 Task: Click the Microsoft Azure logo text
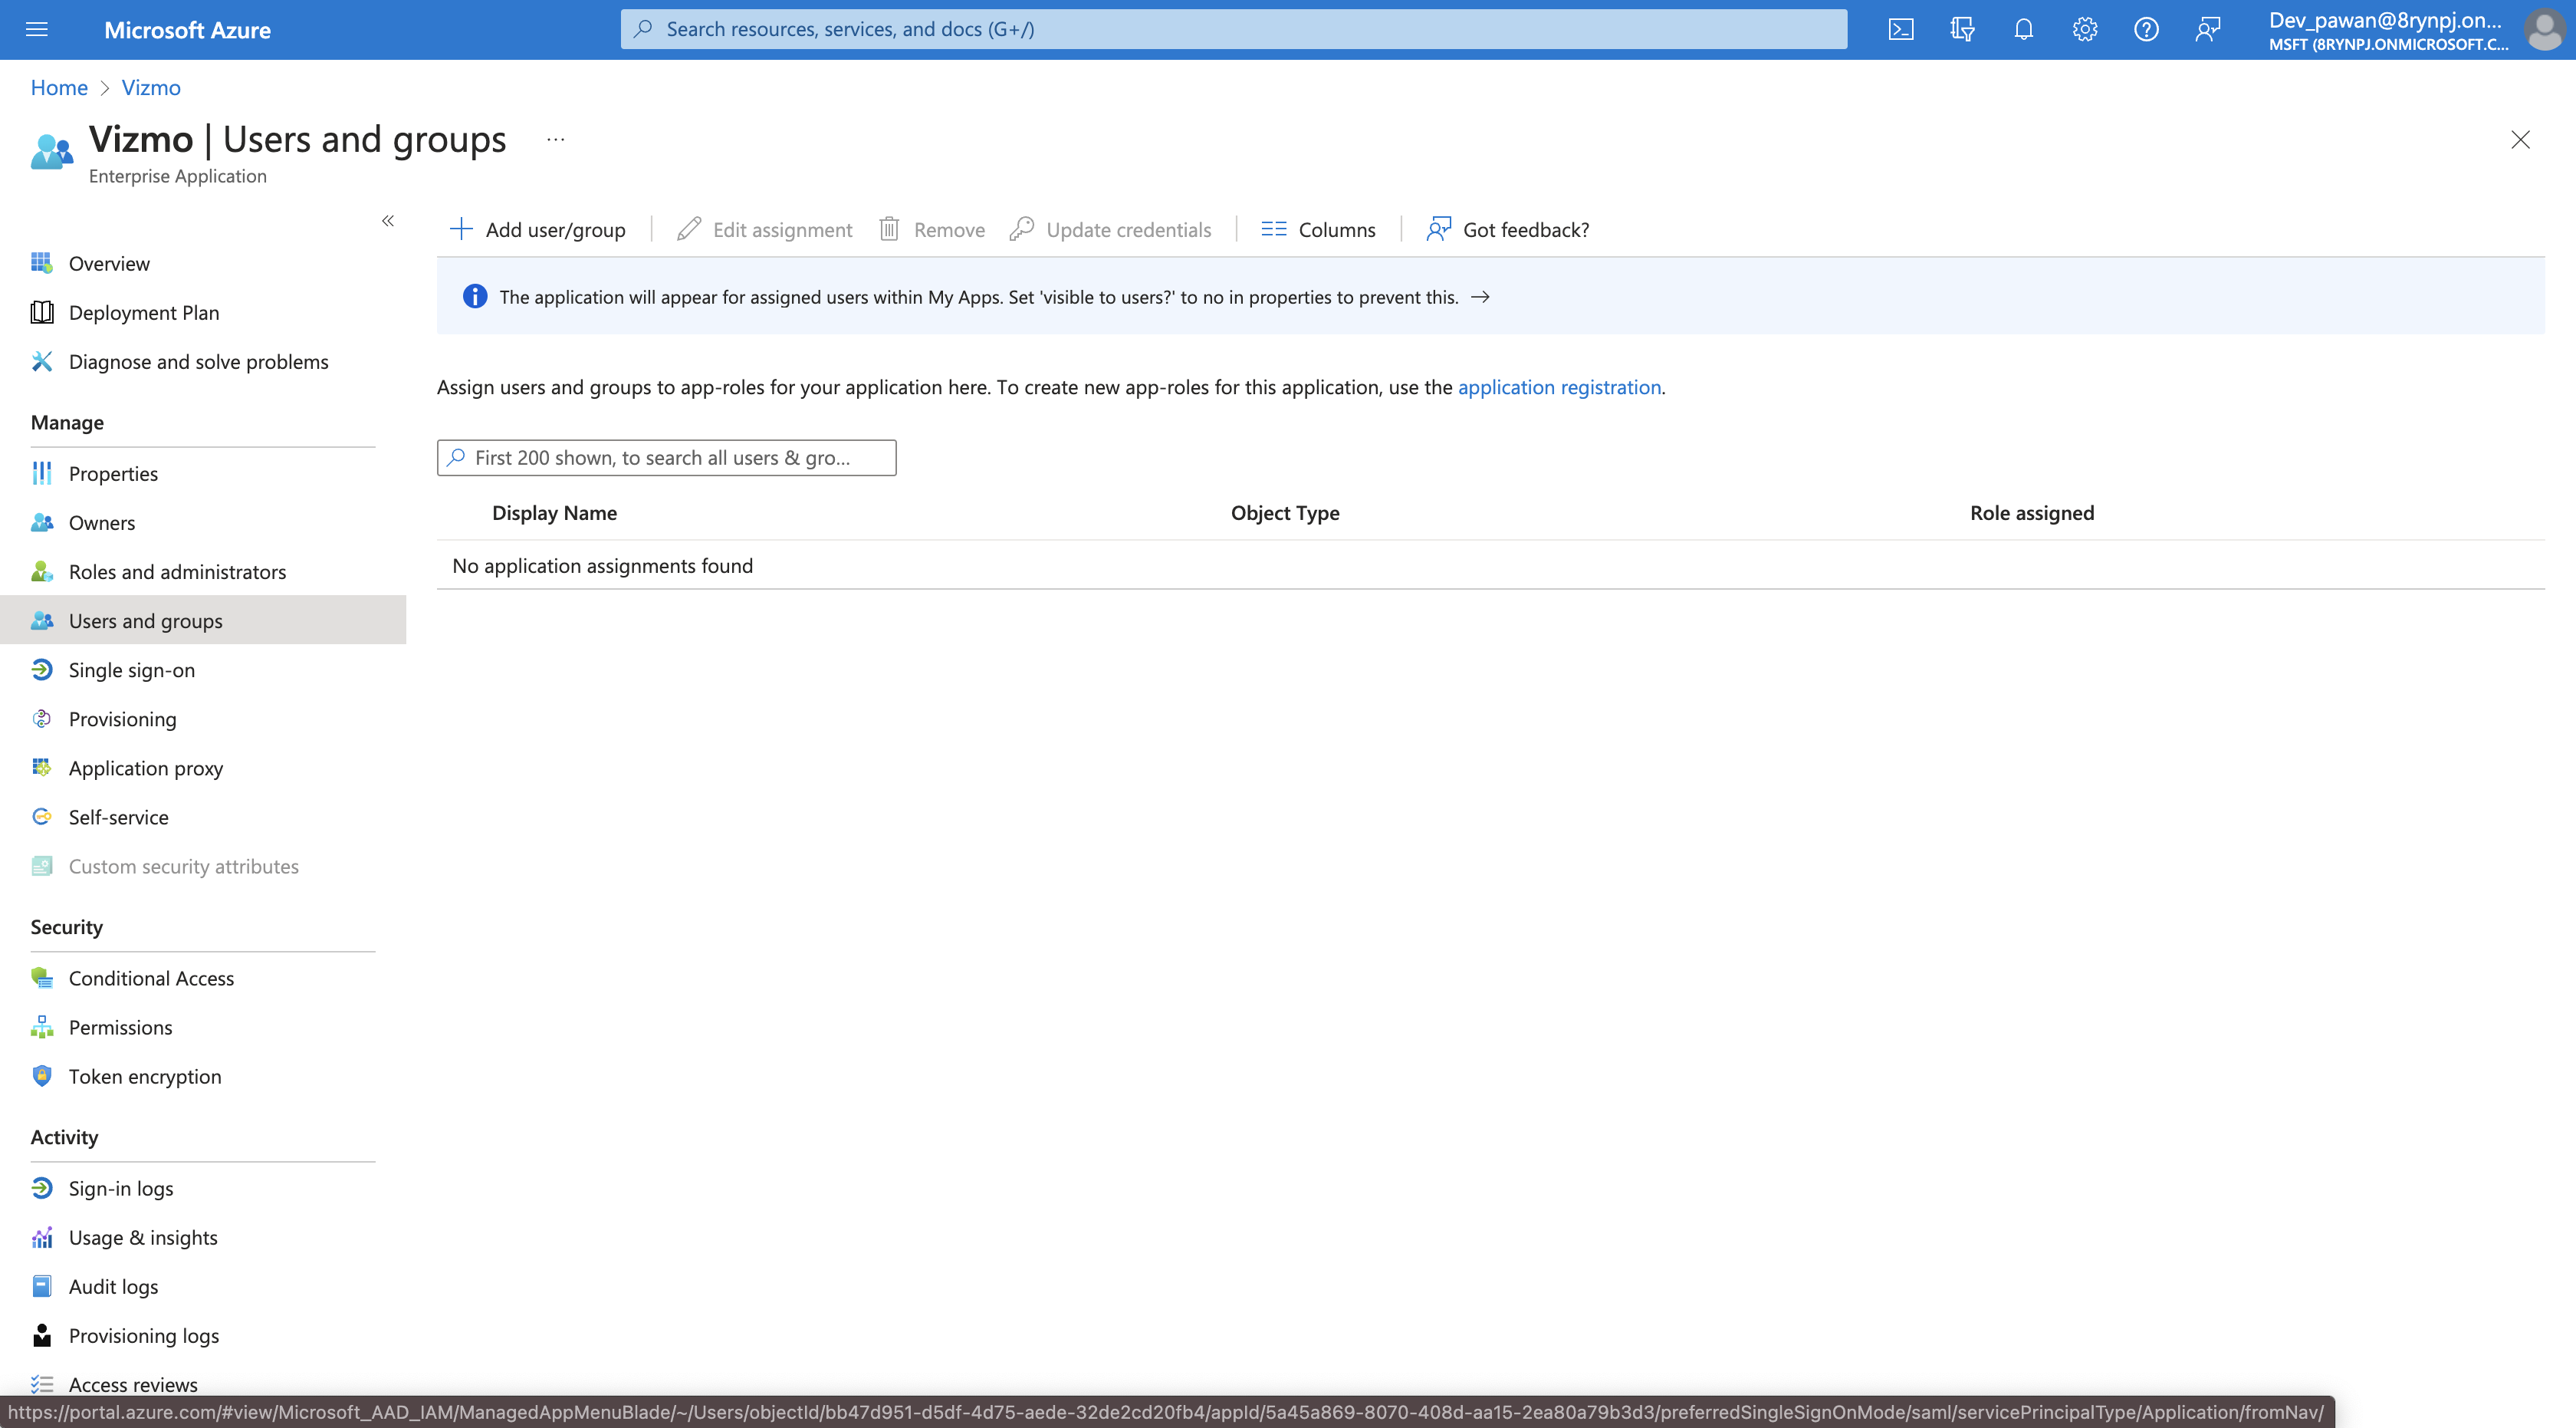pyautogui.click(x=187, y=30)
